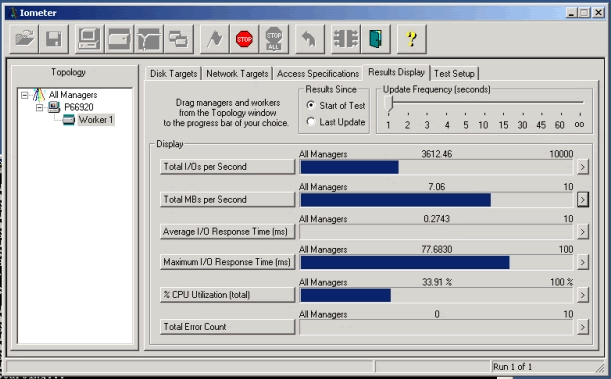This screenshot has width=611, height=379.
Task: Open arrow options for Total Error Count
Action: [x=583, y=327]
